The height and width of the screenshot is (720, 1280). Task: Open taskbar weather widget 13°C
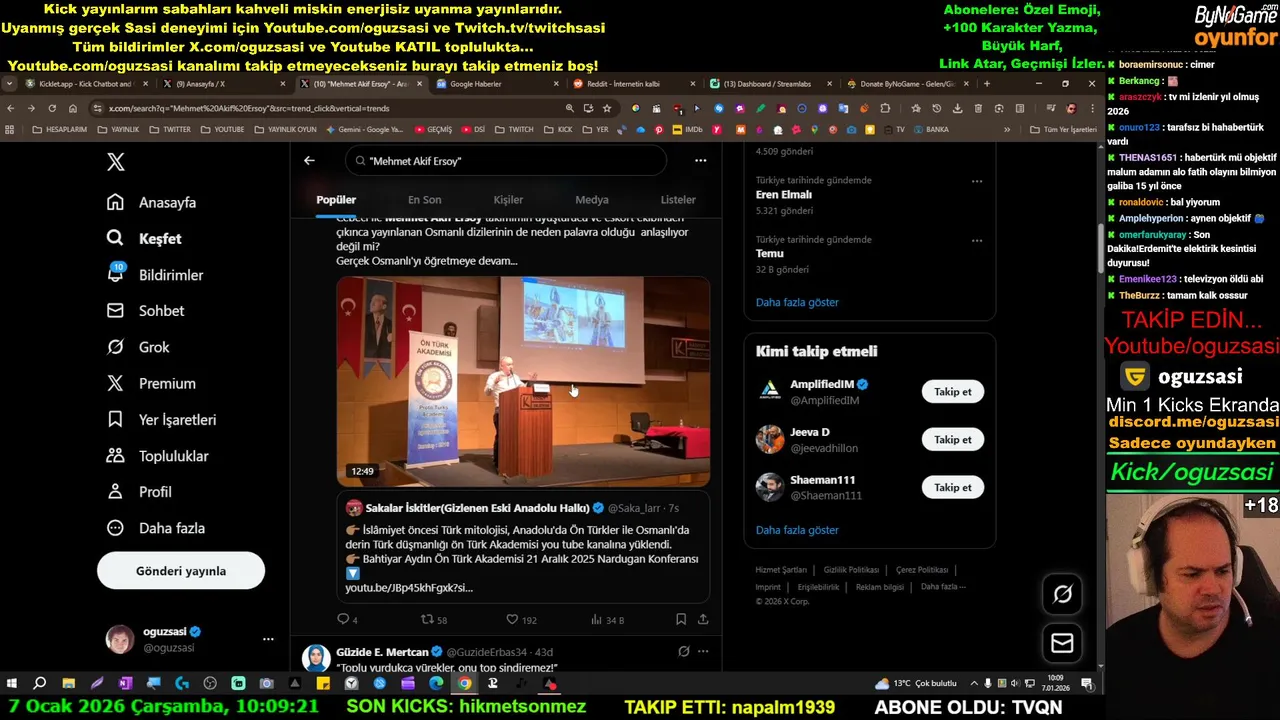(x=916, y=683)
